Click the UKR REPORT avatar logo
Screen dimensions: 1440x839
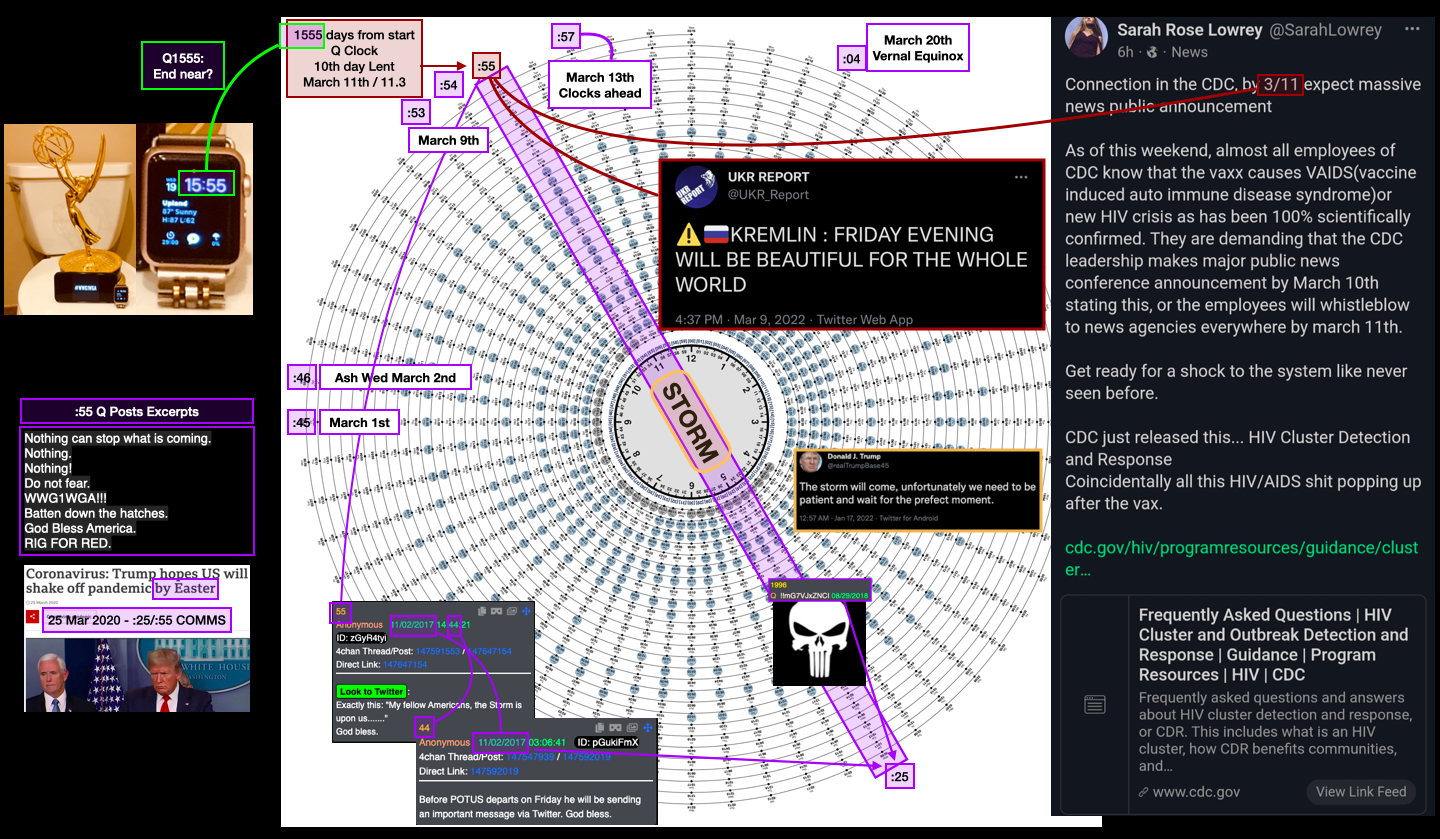coord(697,185)
